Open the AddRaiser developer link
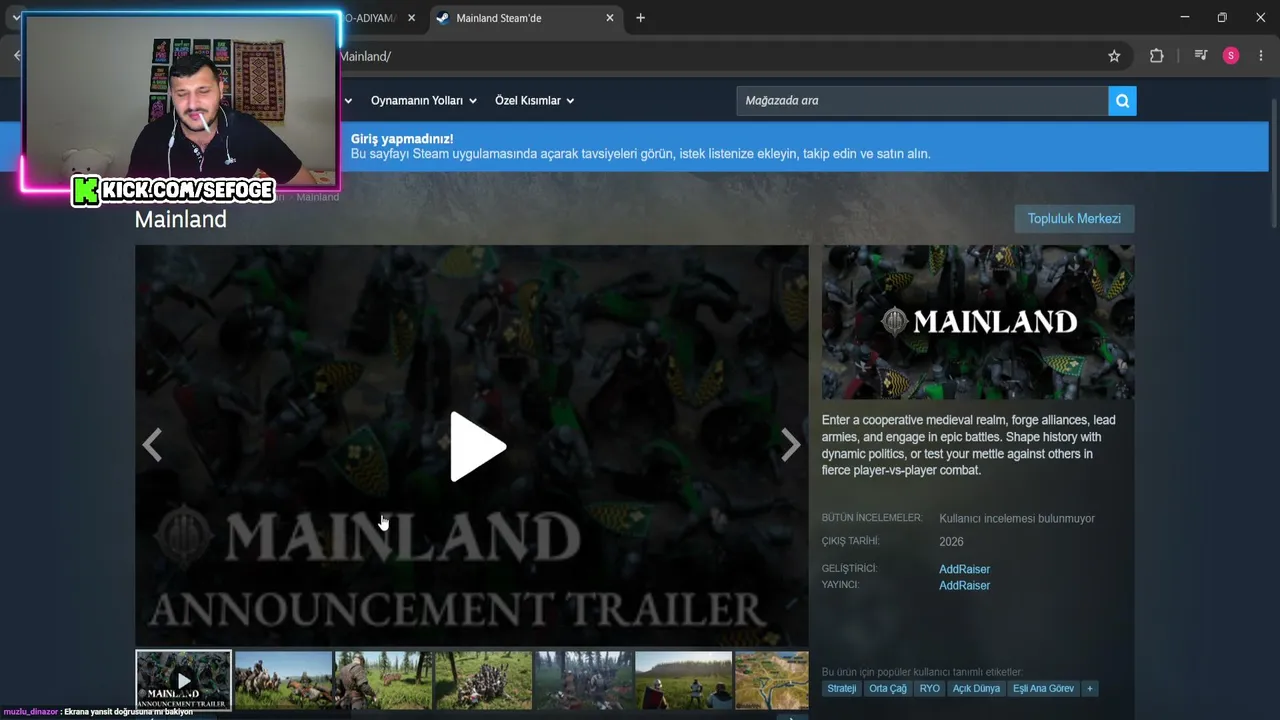This screenshot has width=1280, height=720. pyautogui.click(x=964, y=569)
